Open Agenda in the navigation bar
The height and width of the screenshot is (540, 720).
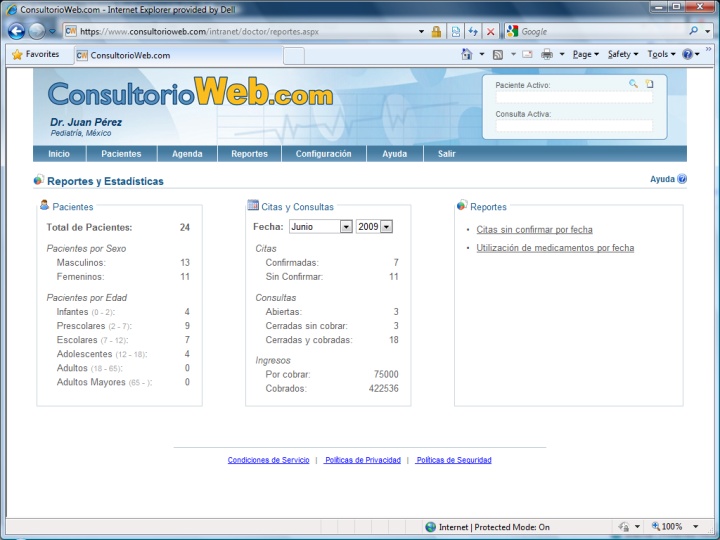point(187,154)
